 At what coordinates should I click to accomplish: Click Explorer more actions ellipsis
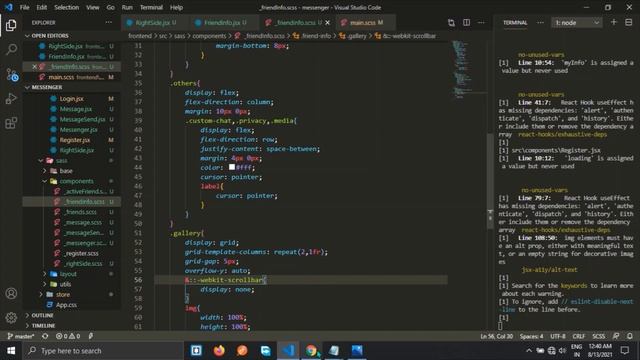tap(109, 22)
